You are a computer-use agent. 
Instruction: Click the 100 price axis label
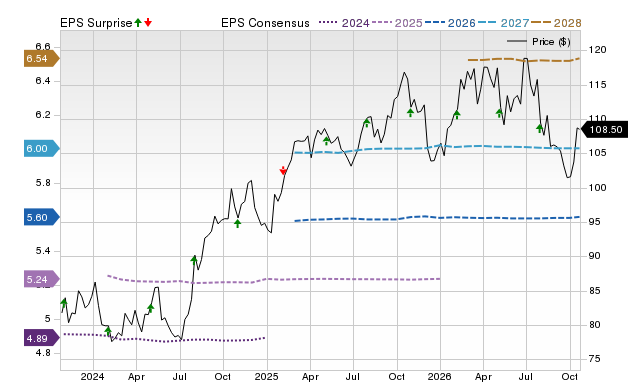[598, 188]
